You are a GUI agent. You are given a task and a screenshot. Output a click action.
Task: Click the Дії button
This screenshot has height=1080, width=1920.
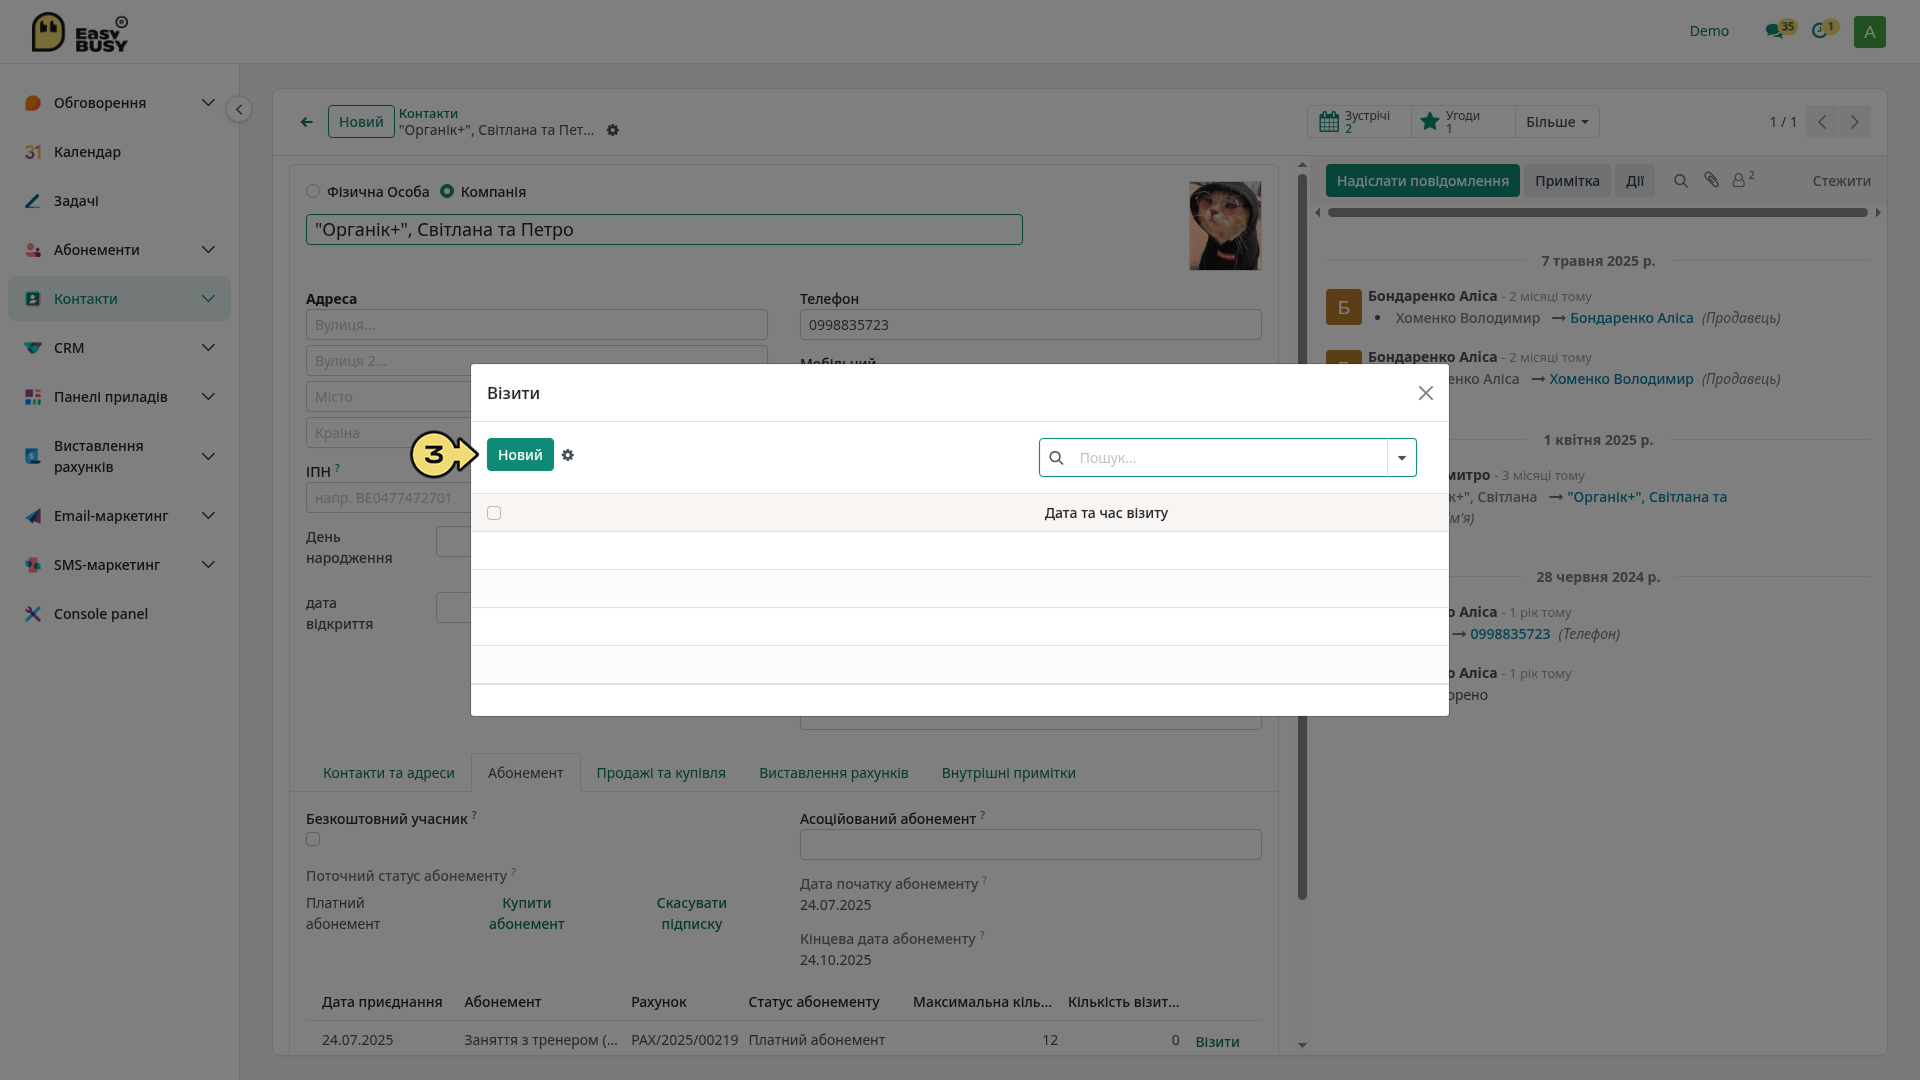pyautogui.click(x=1635, y=181)
